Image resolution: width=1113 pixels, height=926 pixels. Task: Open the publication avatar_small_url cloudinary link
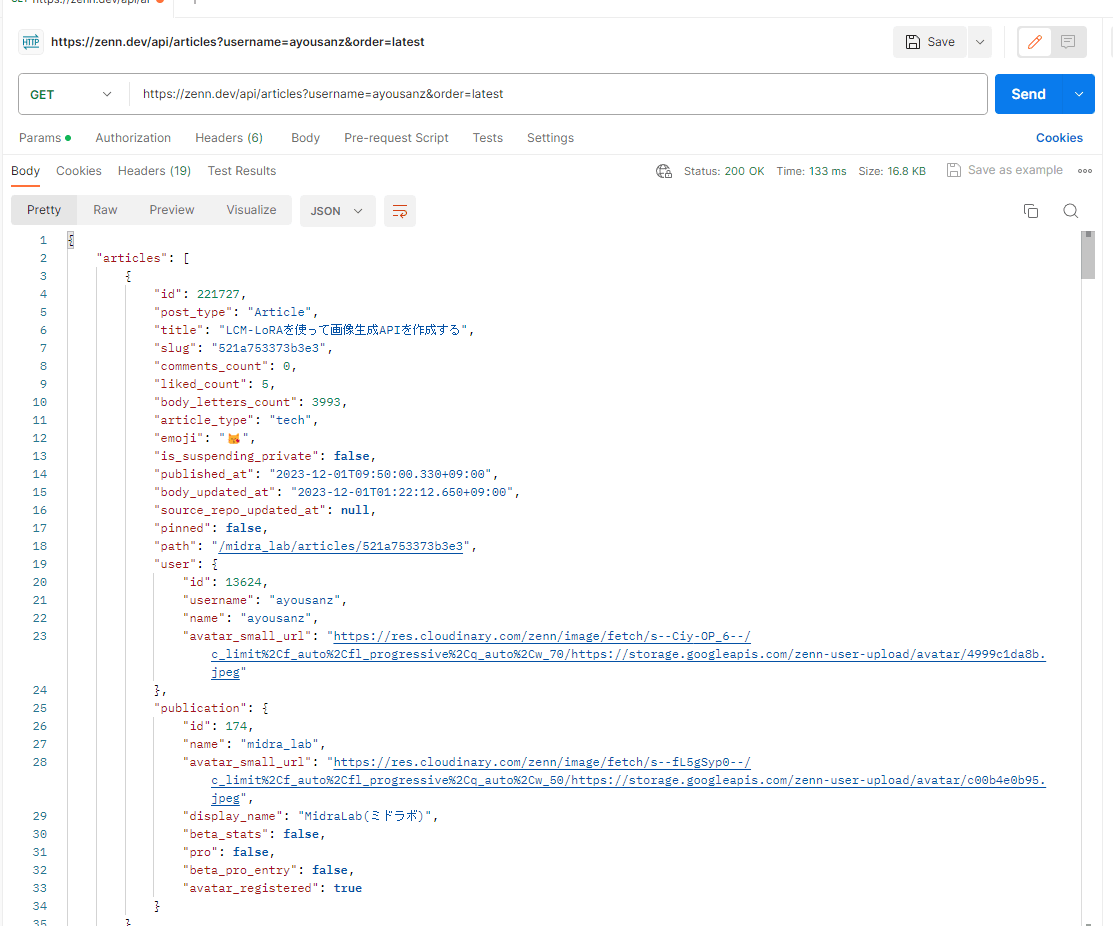click(628, 780)
